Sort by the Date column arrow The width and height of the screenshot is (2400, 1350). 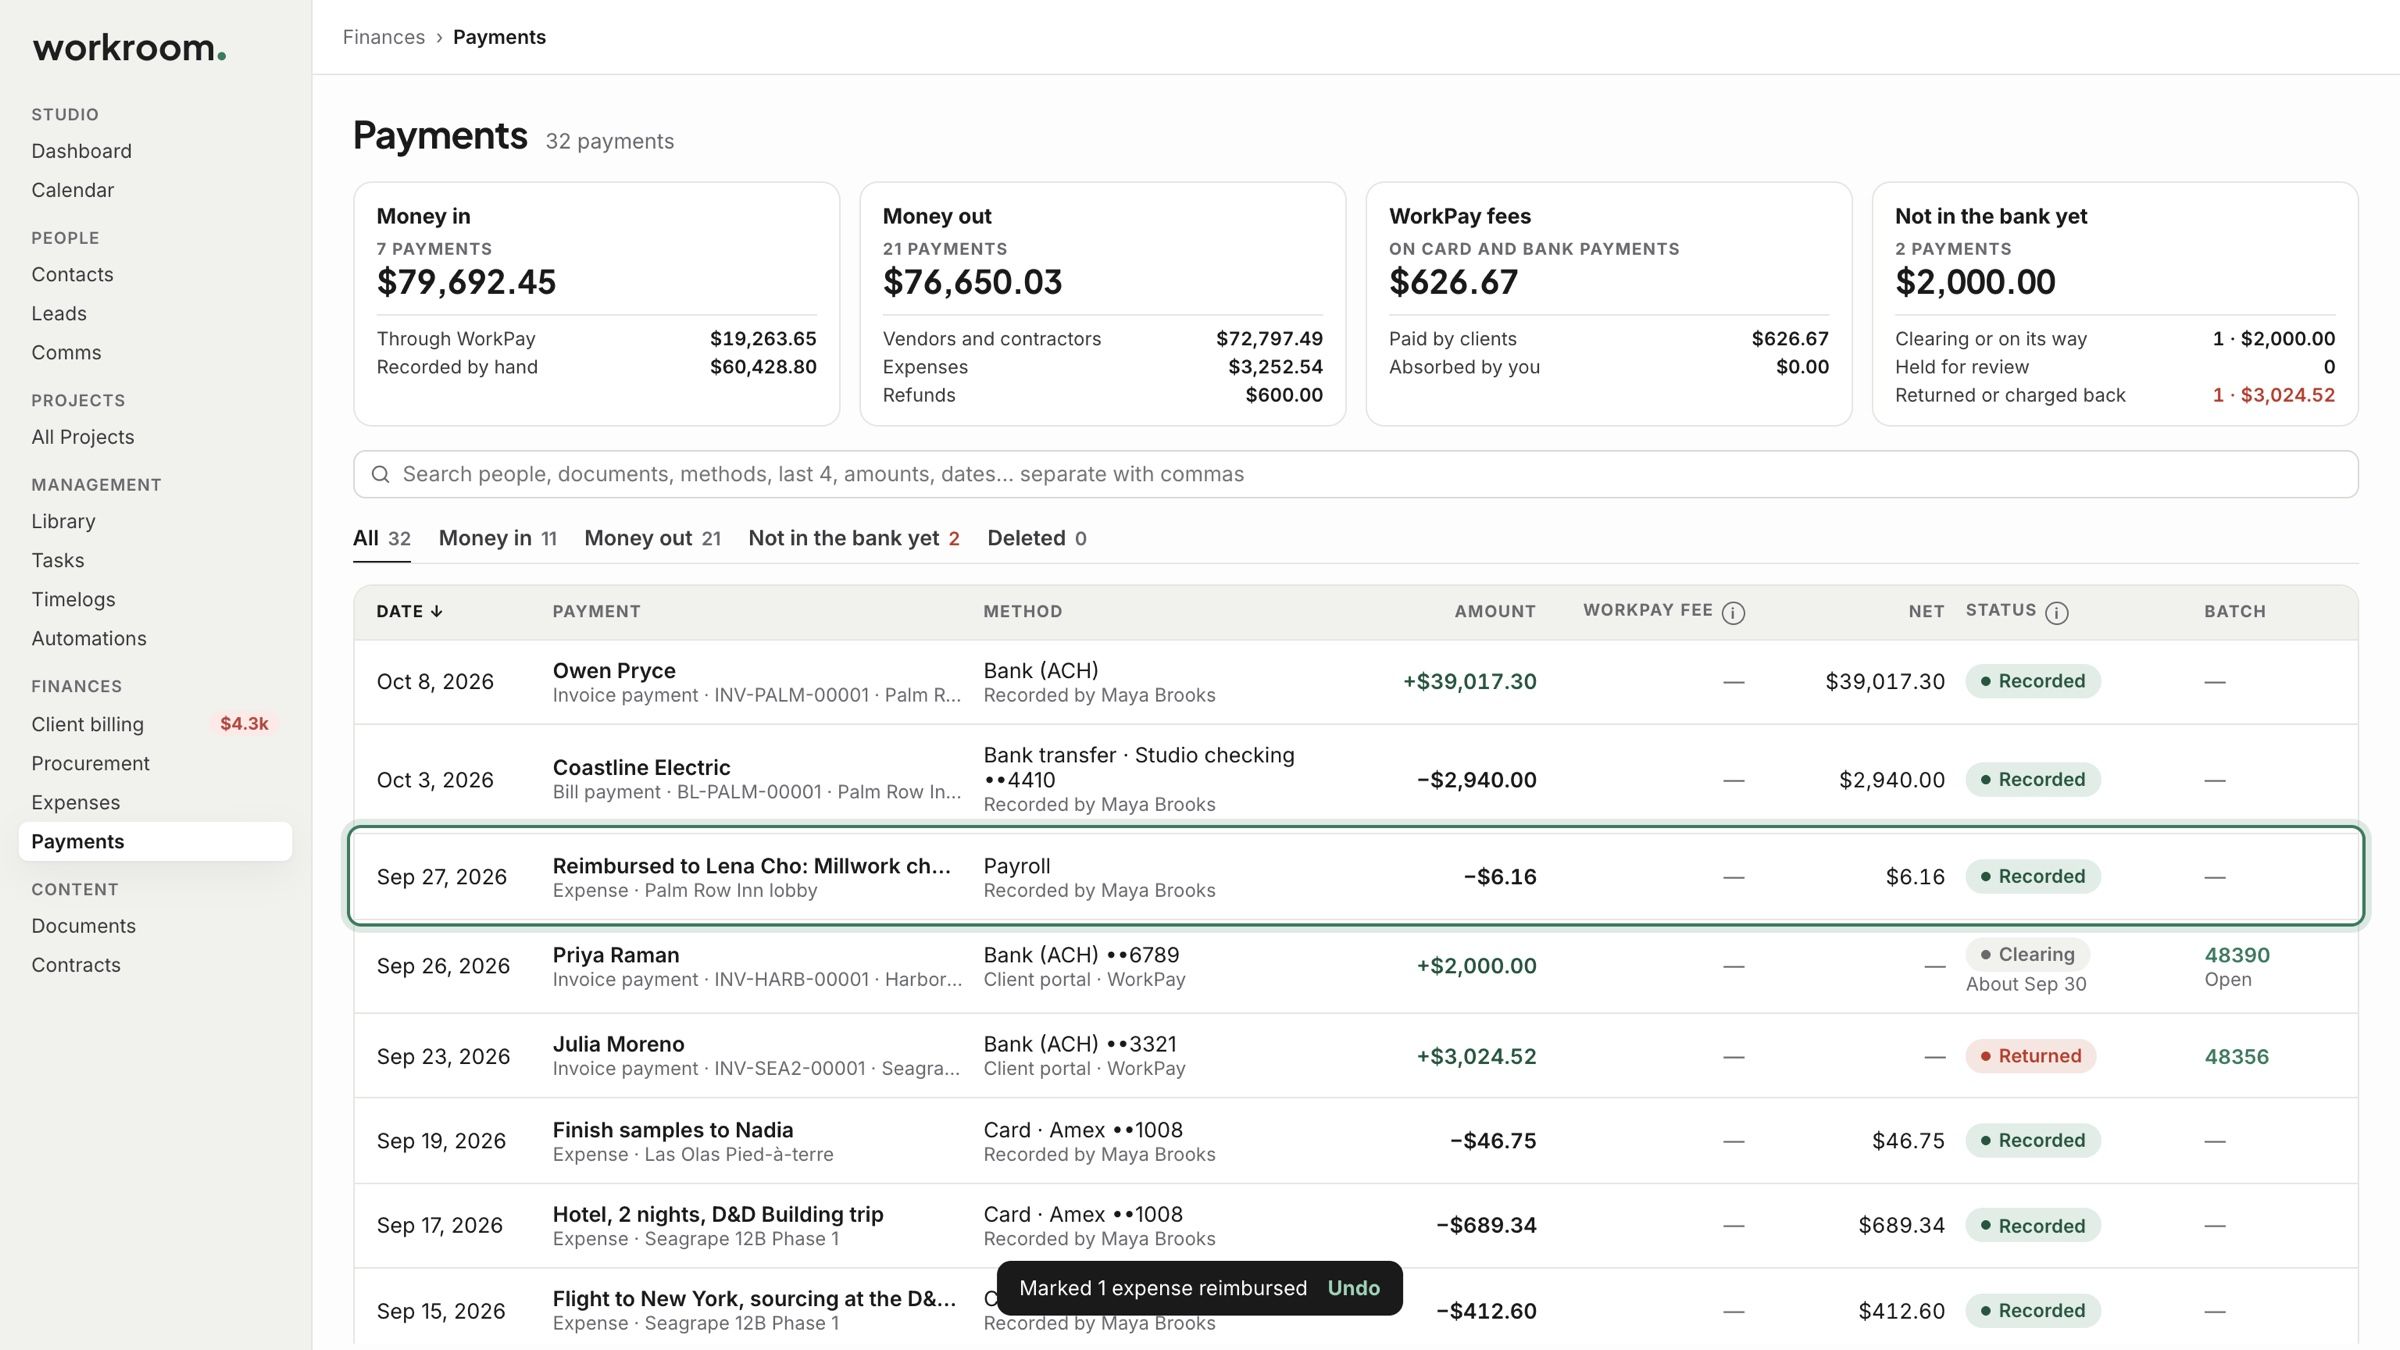click(437, 611)
